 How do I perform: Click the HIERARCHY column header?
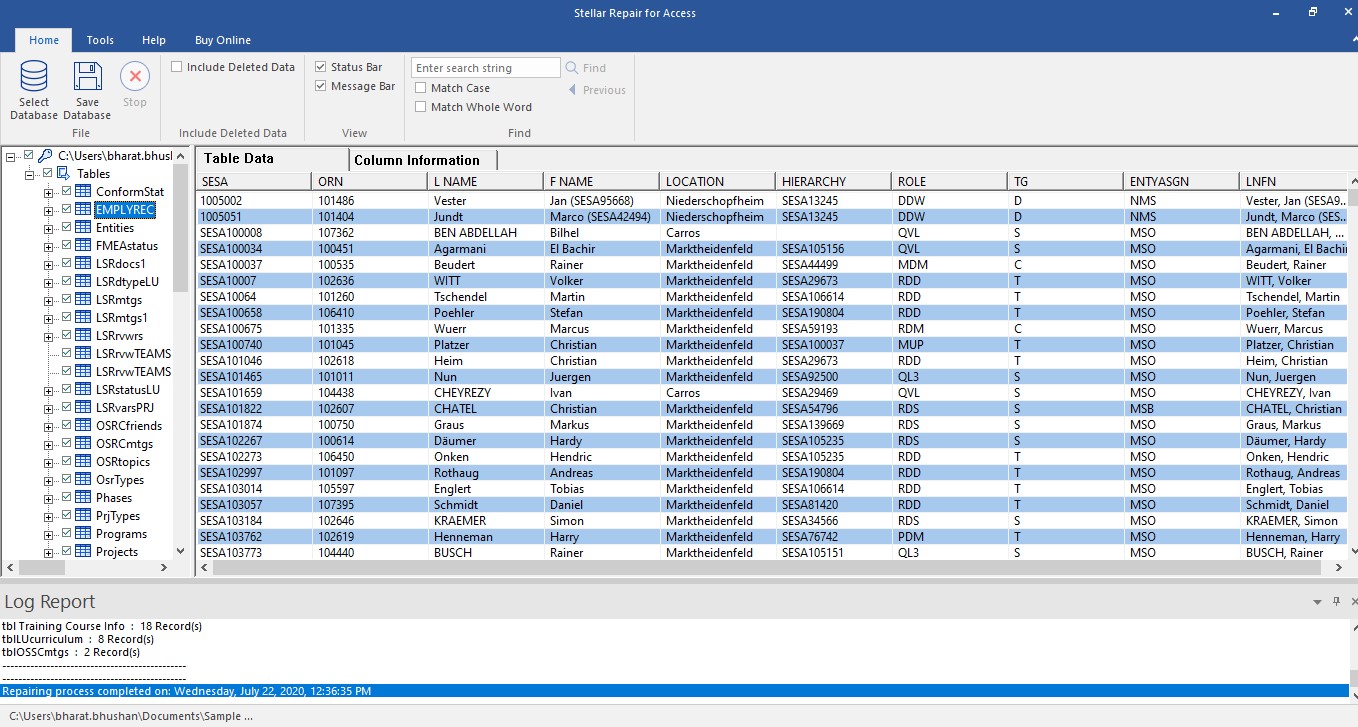[833, 182]
